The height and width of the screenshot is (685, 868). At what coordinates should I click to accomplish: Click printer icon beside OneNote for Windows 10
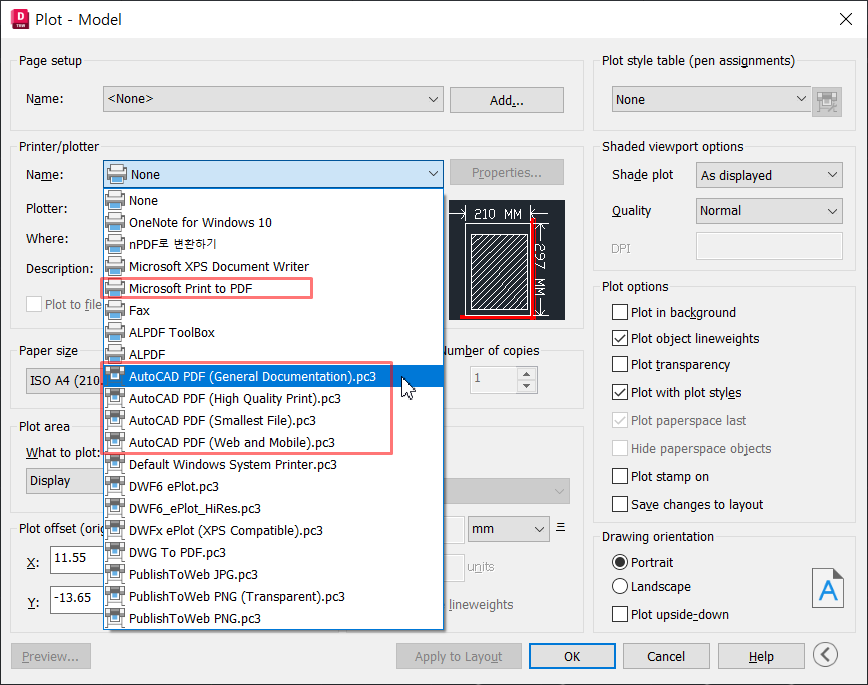coord(115,223)
